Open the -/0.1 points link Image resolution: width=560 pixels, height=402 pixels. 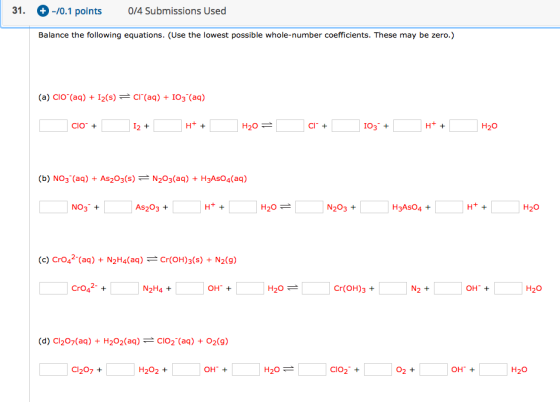pos(77,11)
